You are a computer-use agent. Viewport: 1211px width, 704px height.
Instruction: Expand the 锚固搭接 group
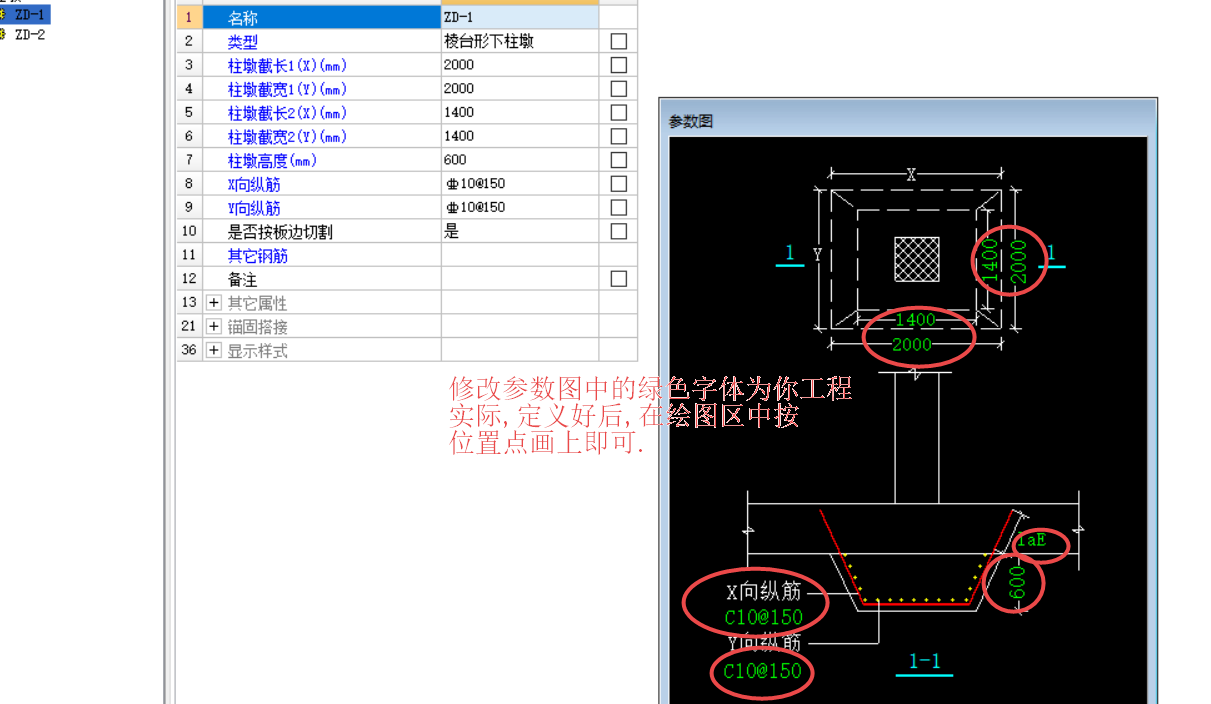[213, 327]
